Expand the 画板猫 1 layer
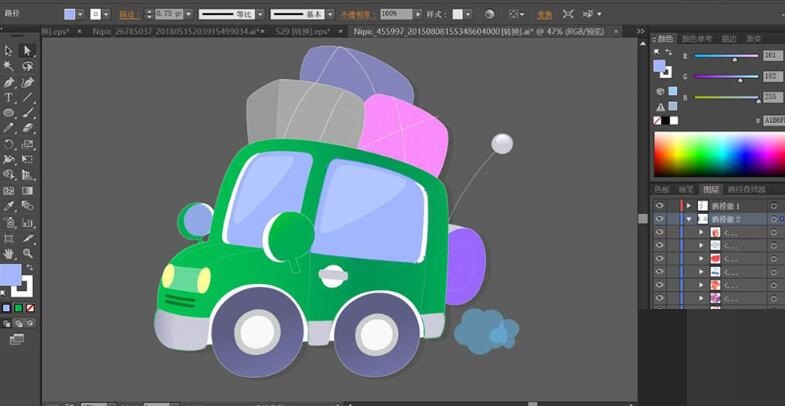This screenshot has height=406, width=785. click(x=688, y=206)
